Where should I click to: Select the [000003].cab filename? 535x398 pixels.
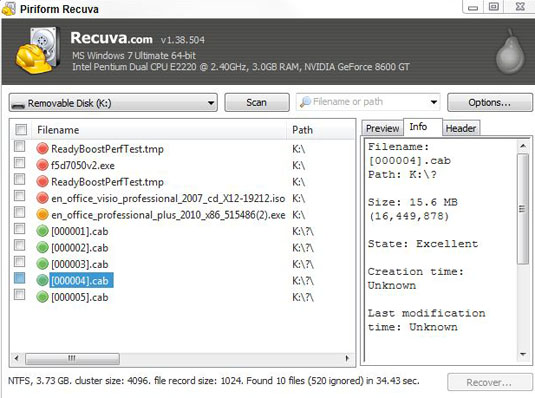coord(79,264)
